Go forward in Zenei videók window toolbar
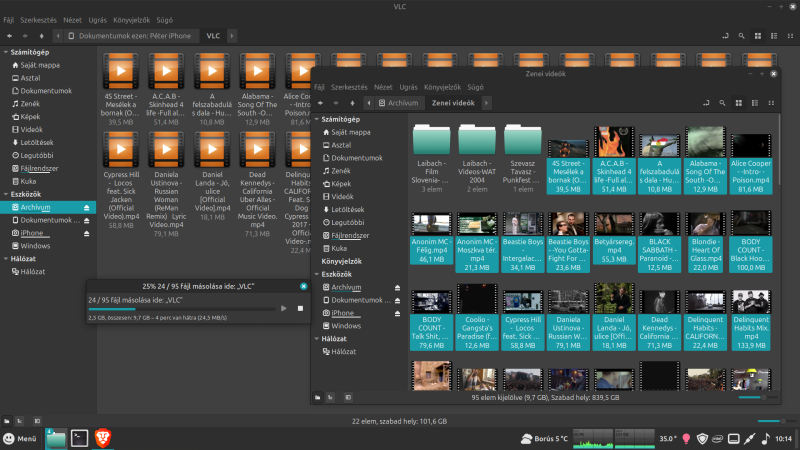 coord(336,103)
